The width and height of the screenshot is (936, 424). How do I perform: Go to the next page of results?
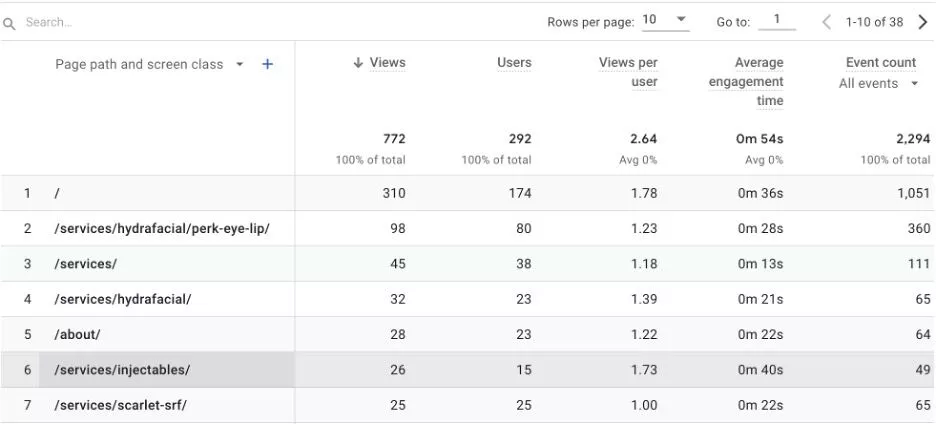(x=922, y=21)
